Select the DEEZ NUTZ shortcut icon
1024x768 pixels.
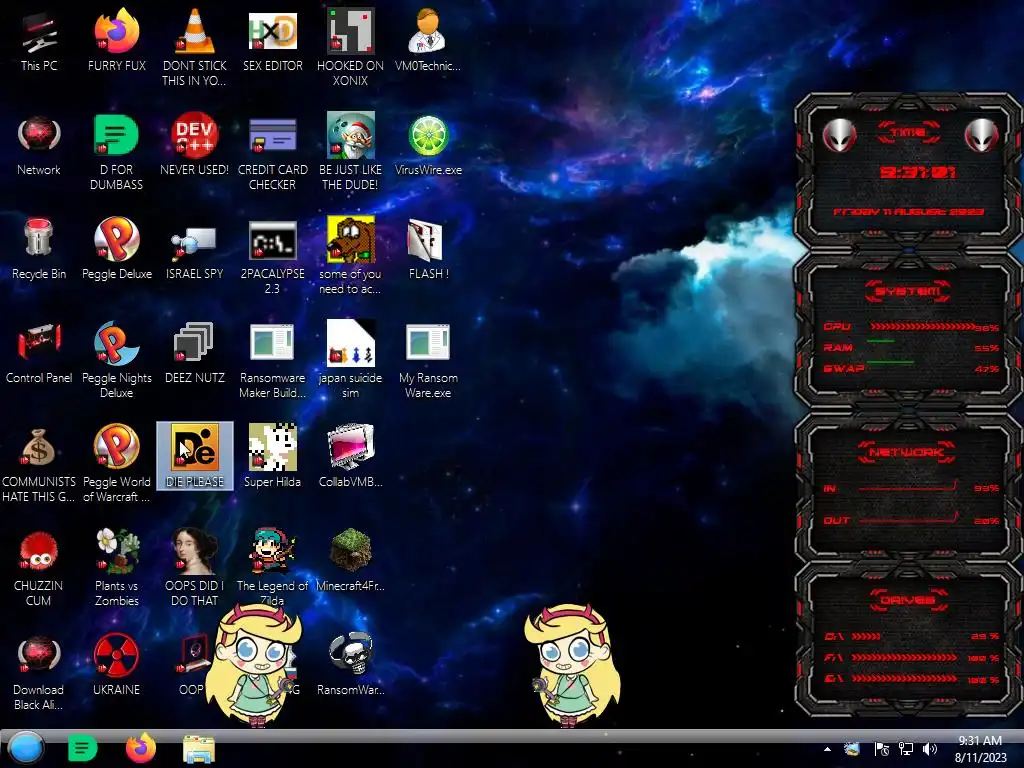195,342
